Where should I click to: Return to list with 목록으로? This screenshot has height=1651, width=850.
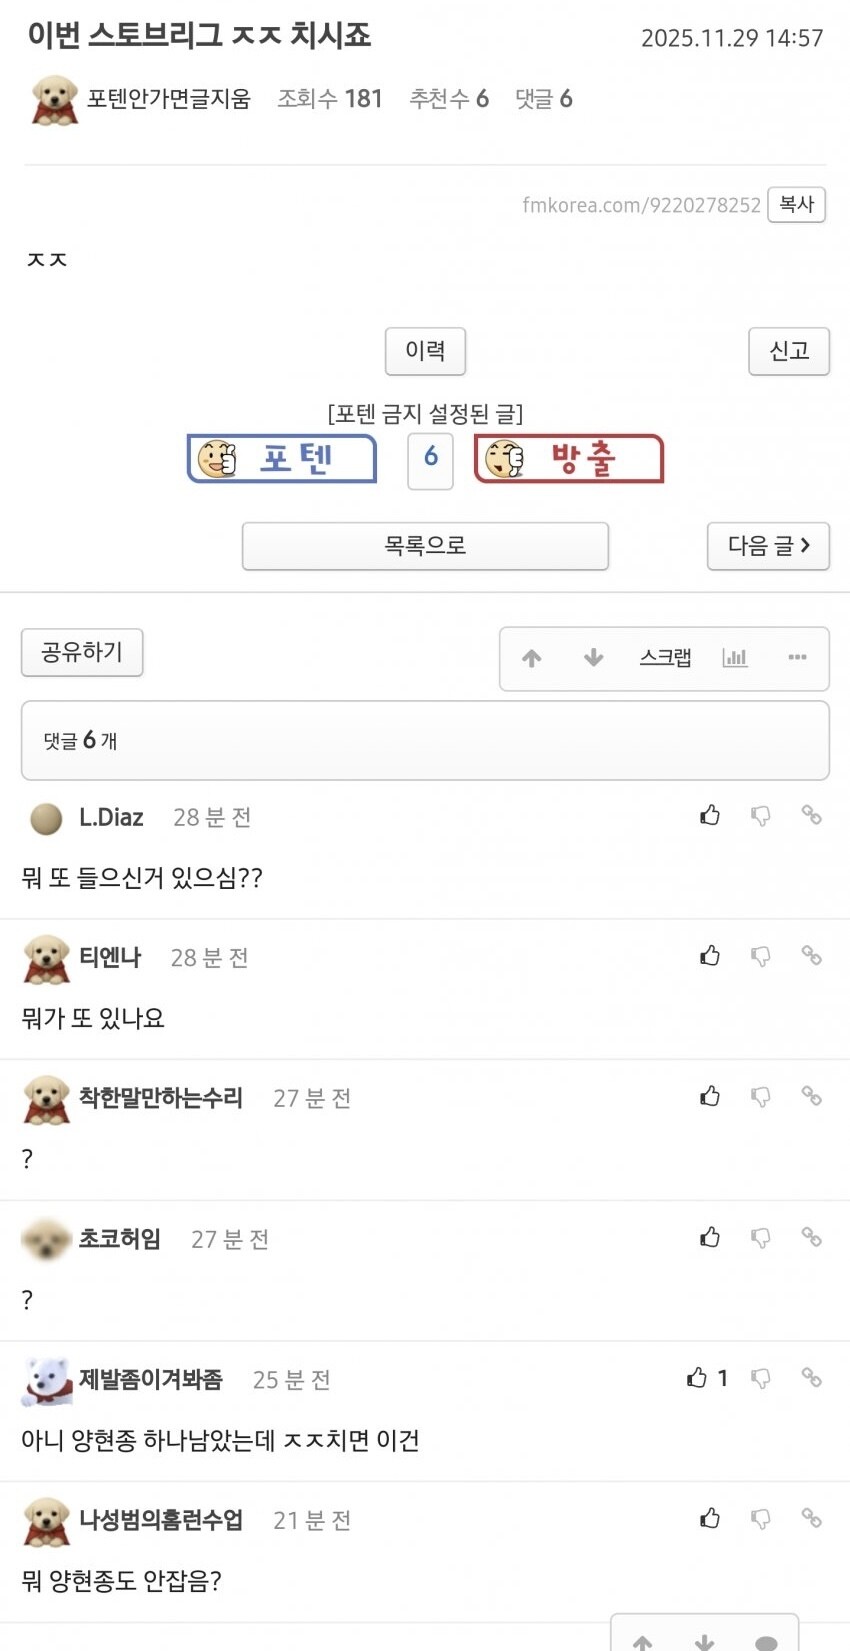[x=425, y=546]
